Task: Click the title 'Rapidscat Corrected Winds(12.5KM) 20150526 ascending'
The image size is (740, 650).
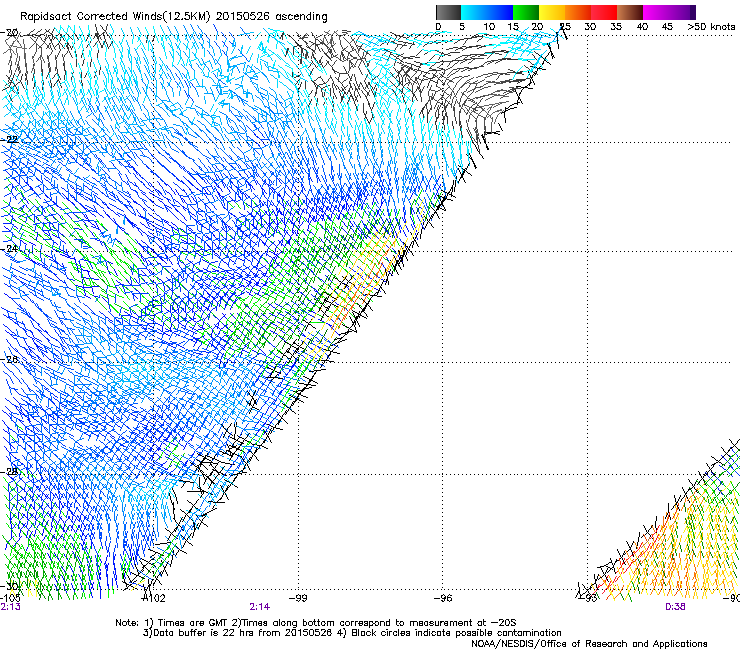Action: [174, 16]
